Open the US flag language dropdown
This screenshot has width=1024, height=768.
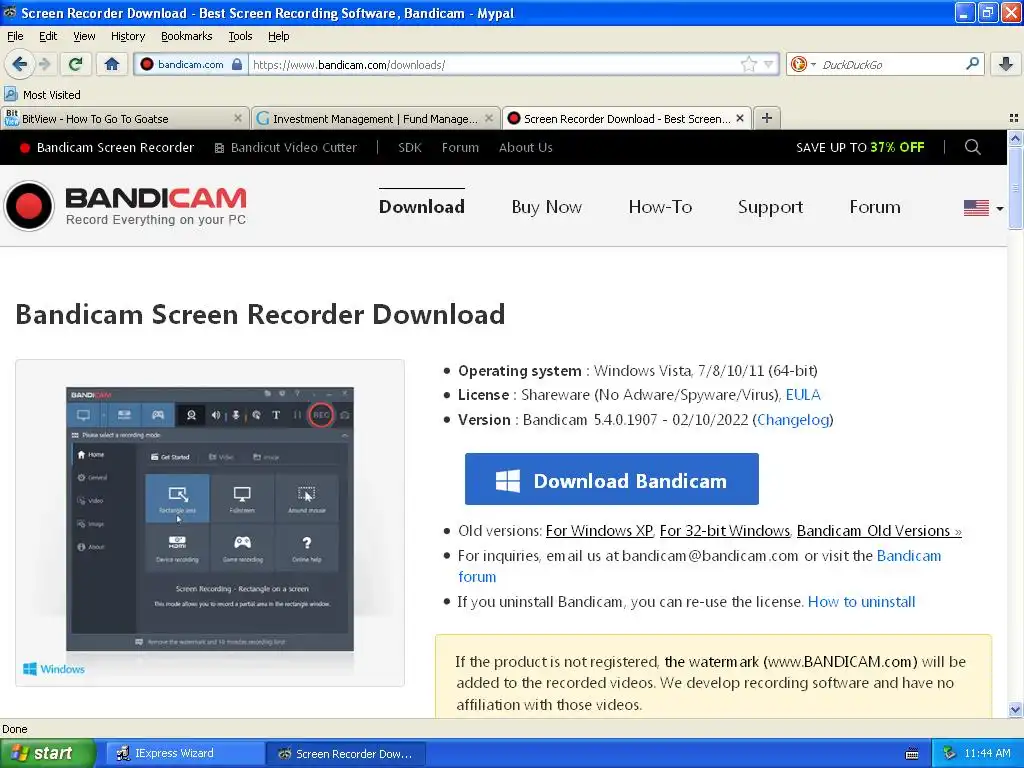click(984, 208)
